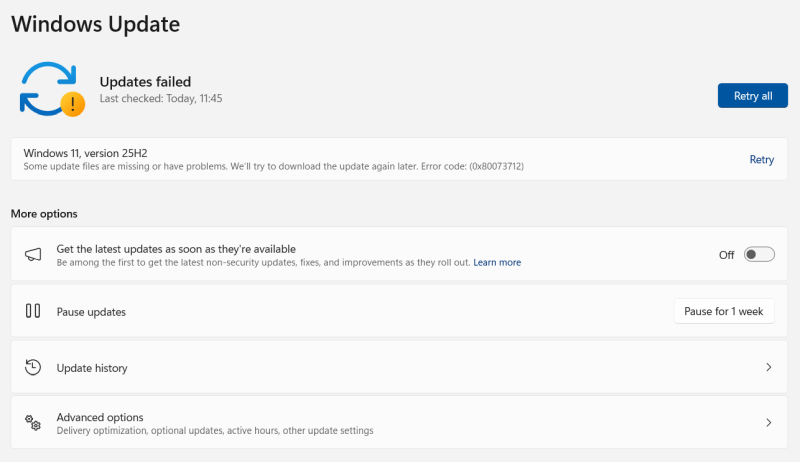
Task: Expand Advanced options chevron arrow
Action: click(x=768, y=423)
